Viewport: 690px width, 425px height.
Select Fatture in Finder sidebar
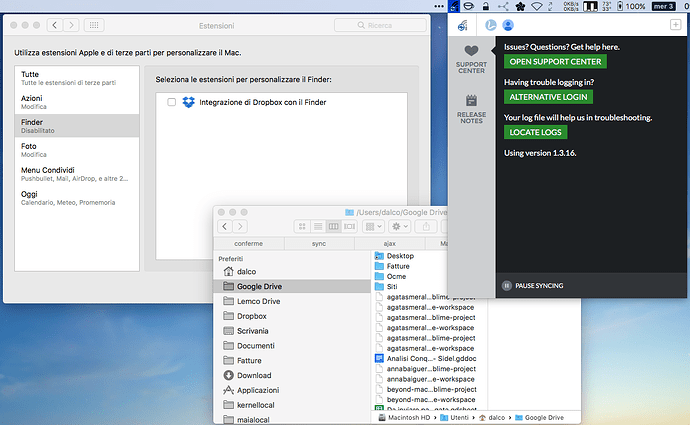pos(292,360)
